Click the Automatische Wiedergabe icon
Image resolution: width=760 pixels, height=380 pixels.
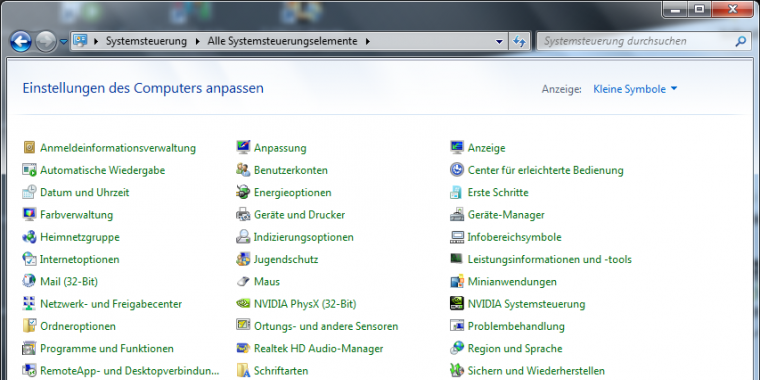coord(30,170)
